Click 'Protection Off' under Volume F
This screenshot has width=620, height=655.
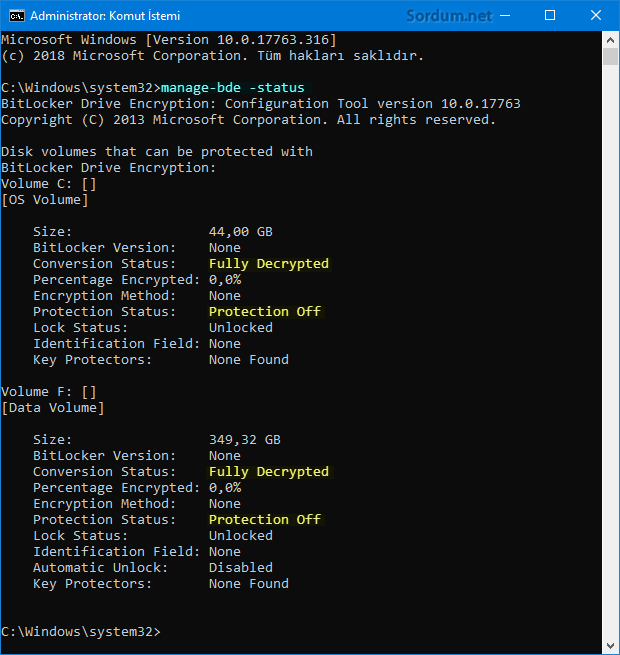(265, 520)
